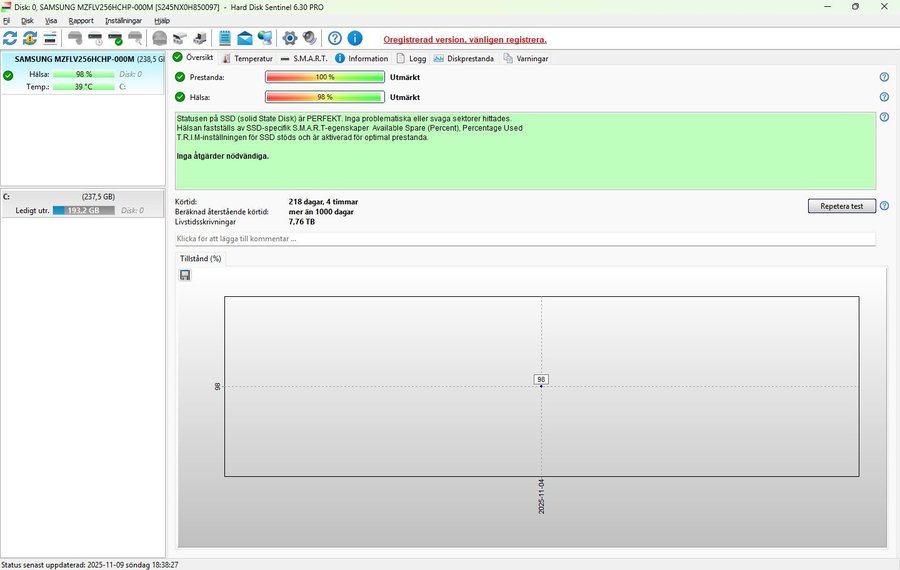Click the floppy disk save graph icon
The height and width of the screenshot is (570, 900).
click(x=185, y=275)
